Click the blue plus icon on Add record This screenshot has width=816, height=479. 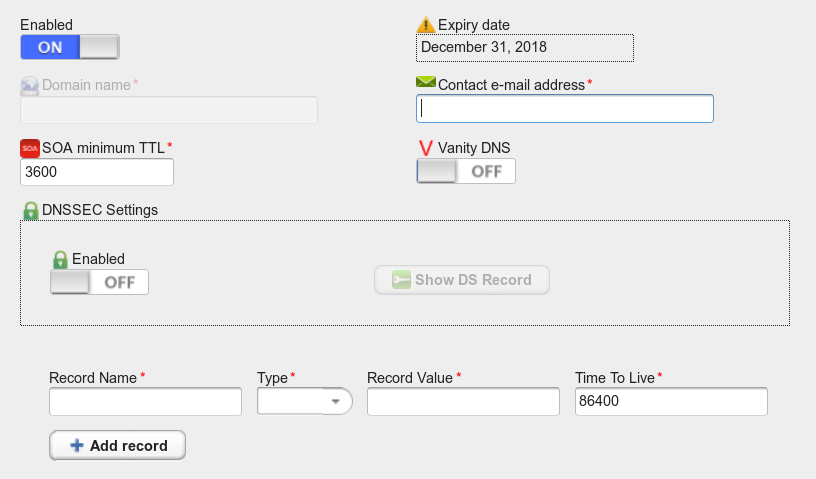pyautogui.click(x=77, y=445)
